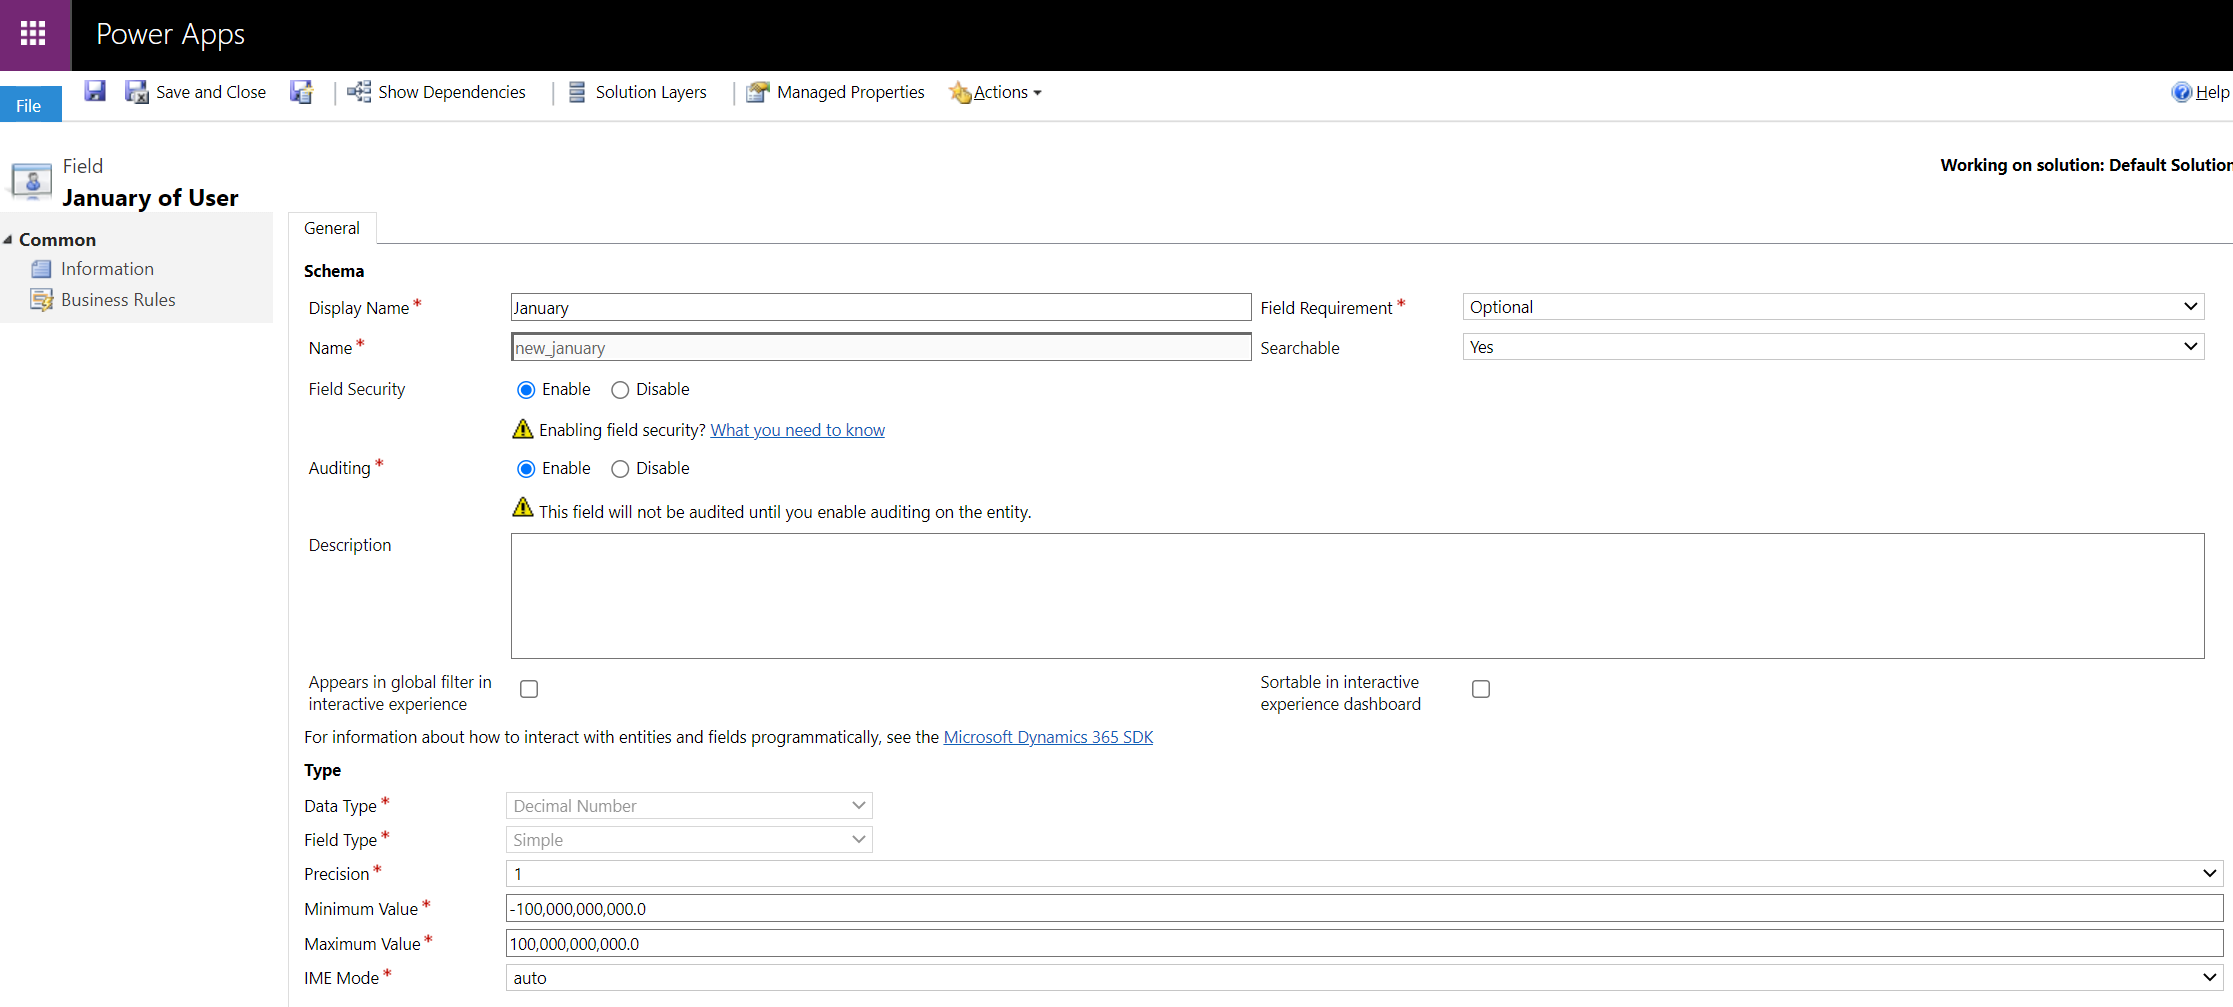Viewport: 2233px width, 1007px height.
Task: Click the Maximum Value input field
Action: click(1364, 943)
